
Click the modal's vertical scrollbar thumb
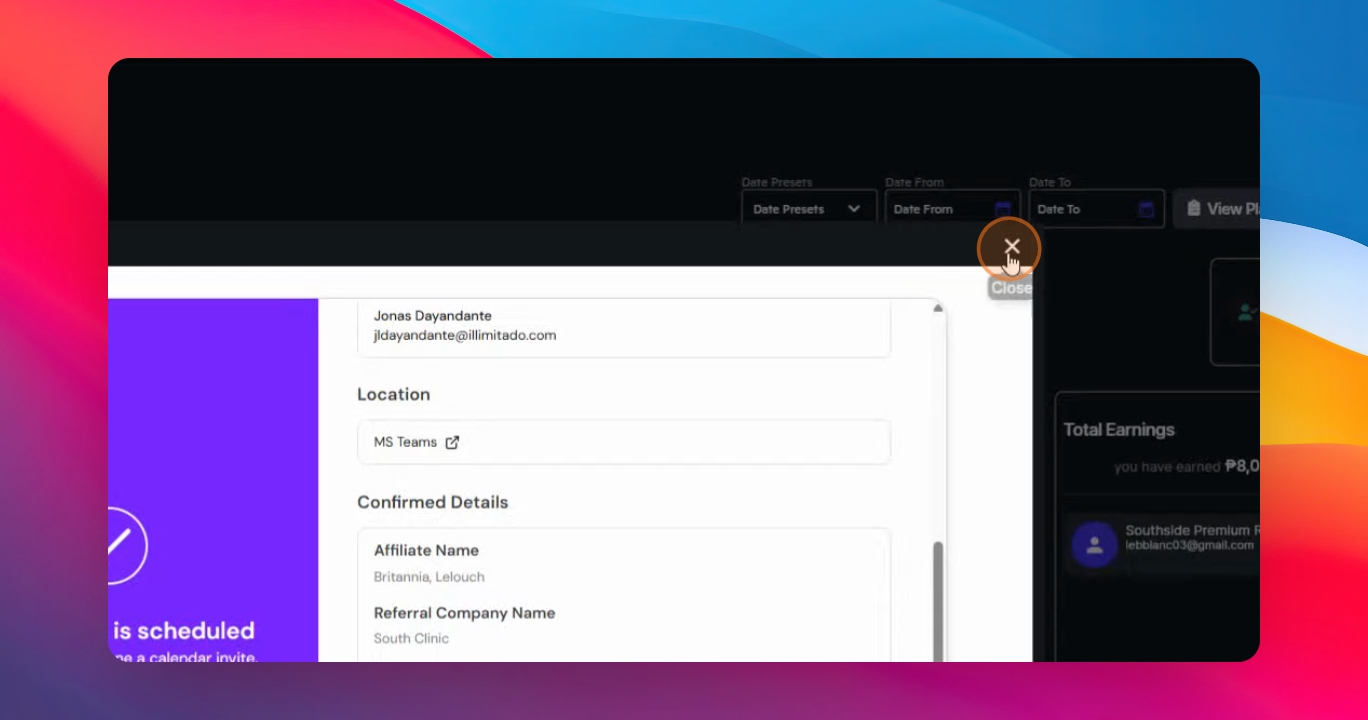click(938, 602)
